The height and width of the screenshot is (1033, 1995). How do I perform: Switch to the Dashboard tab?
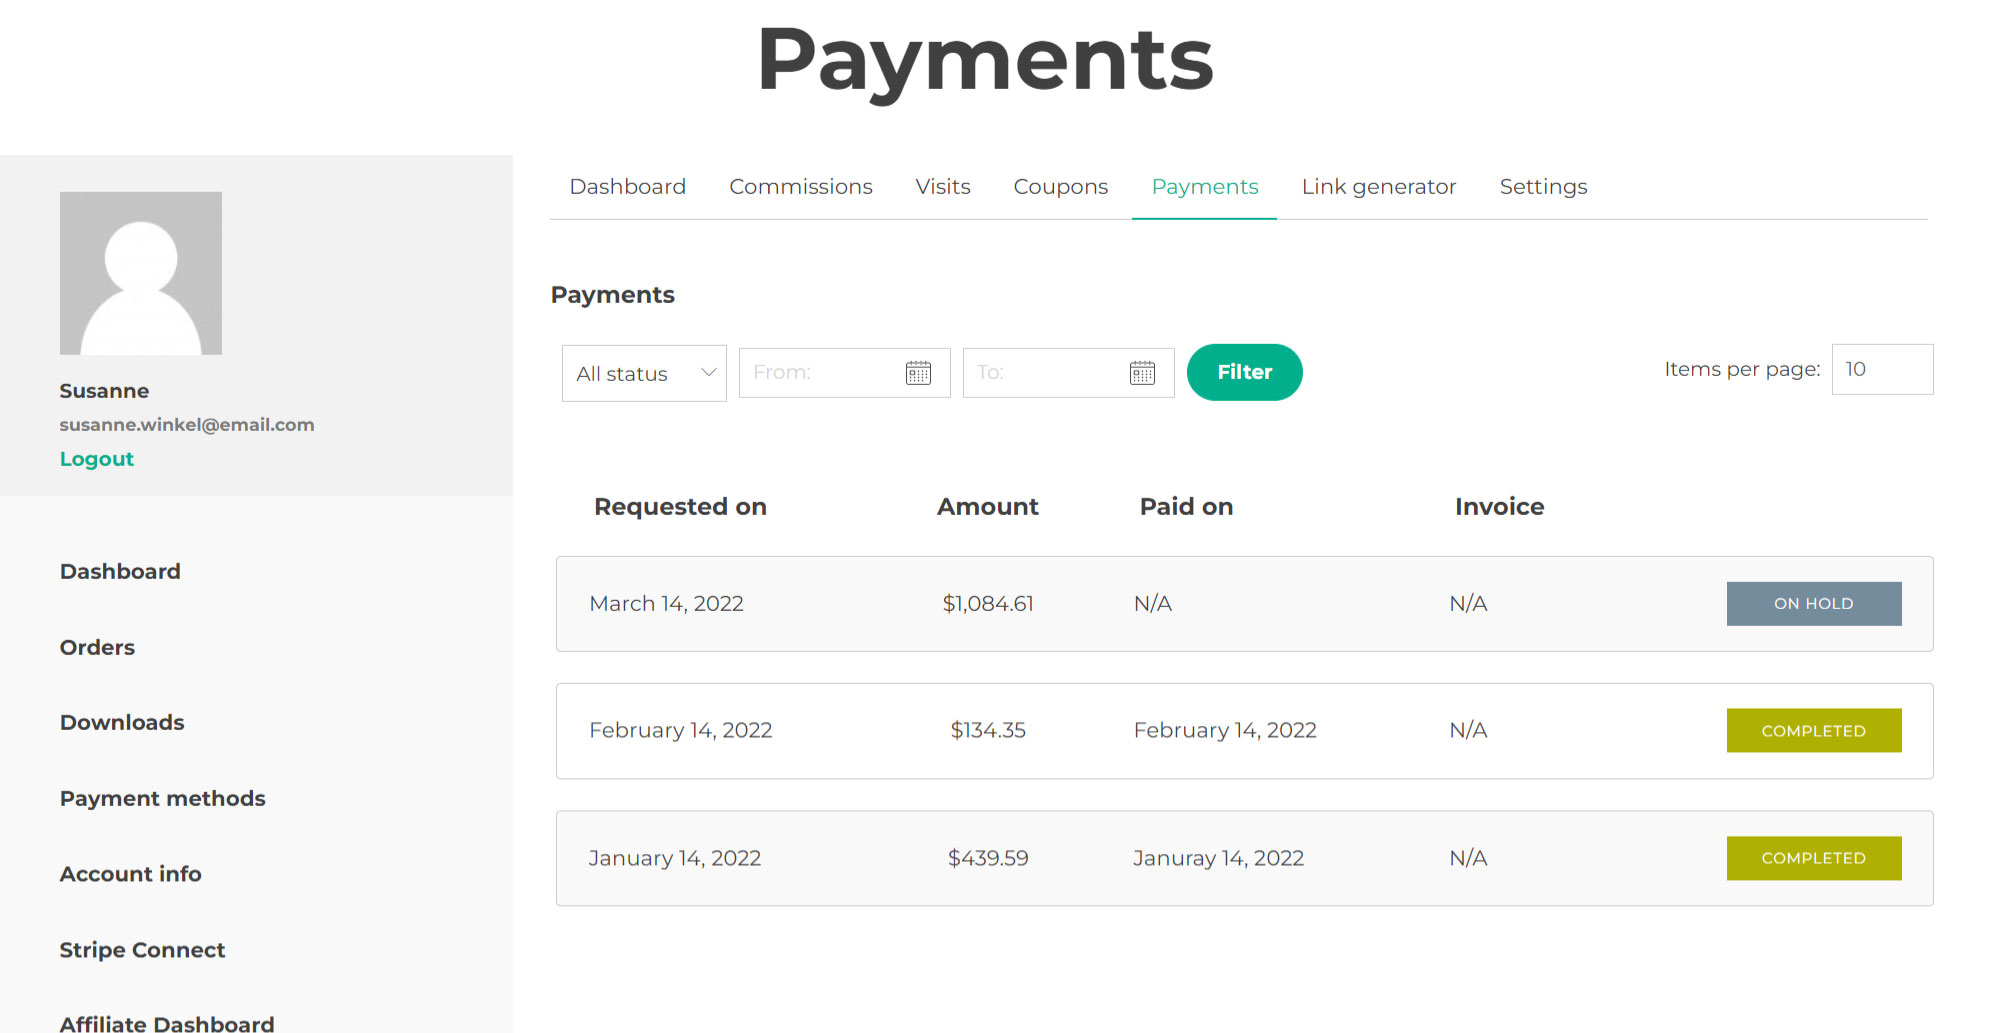[x=628, y=187]
